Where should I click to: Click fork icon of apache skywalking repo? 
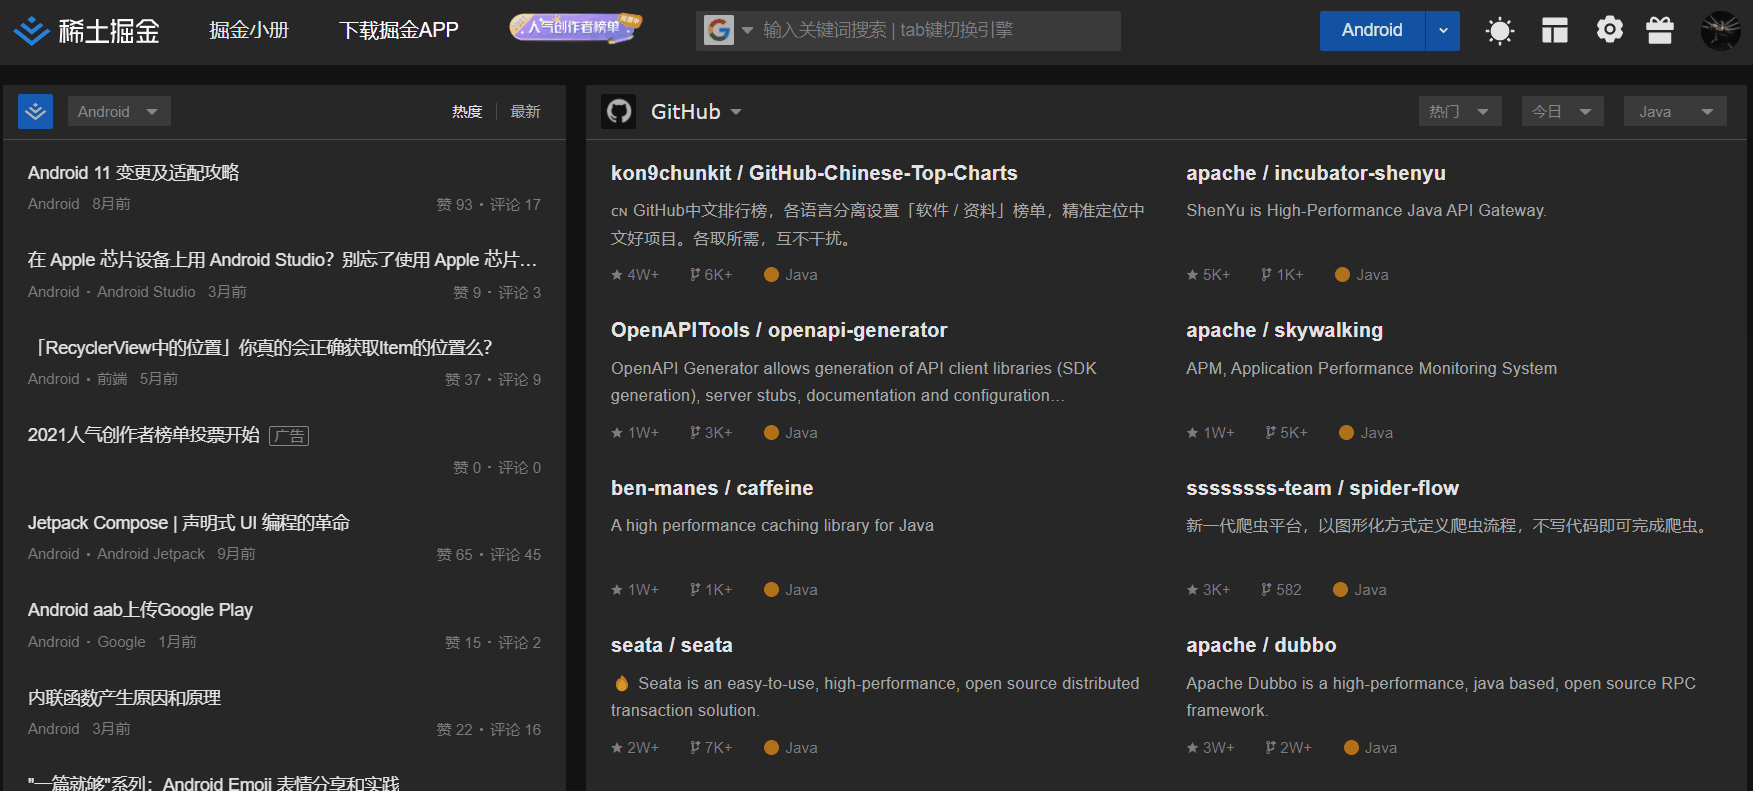tap(1270, 433)
